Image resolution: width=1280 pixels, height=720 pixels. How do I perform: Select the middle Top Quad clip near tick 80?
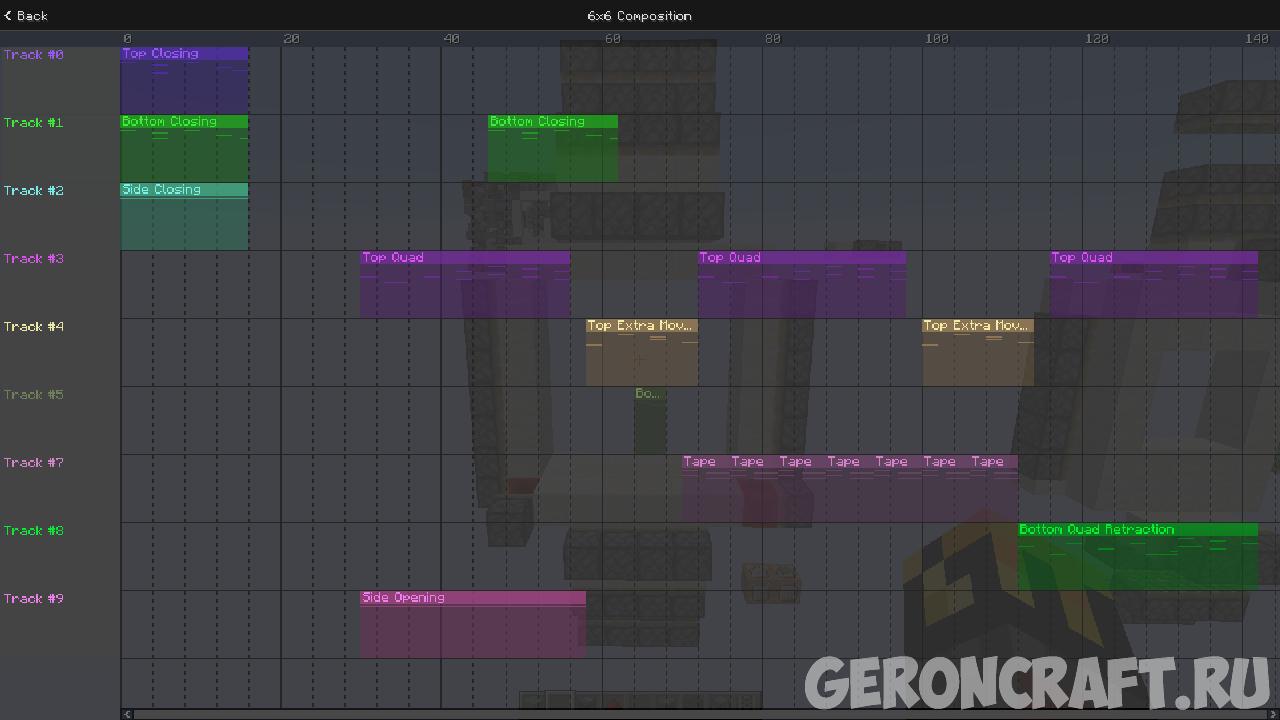pos(800,283)
